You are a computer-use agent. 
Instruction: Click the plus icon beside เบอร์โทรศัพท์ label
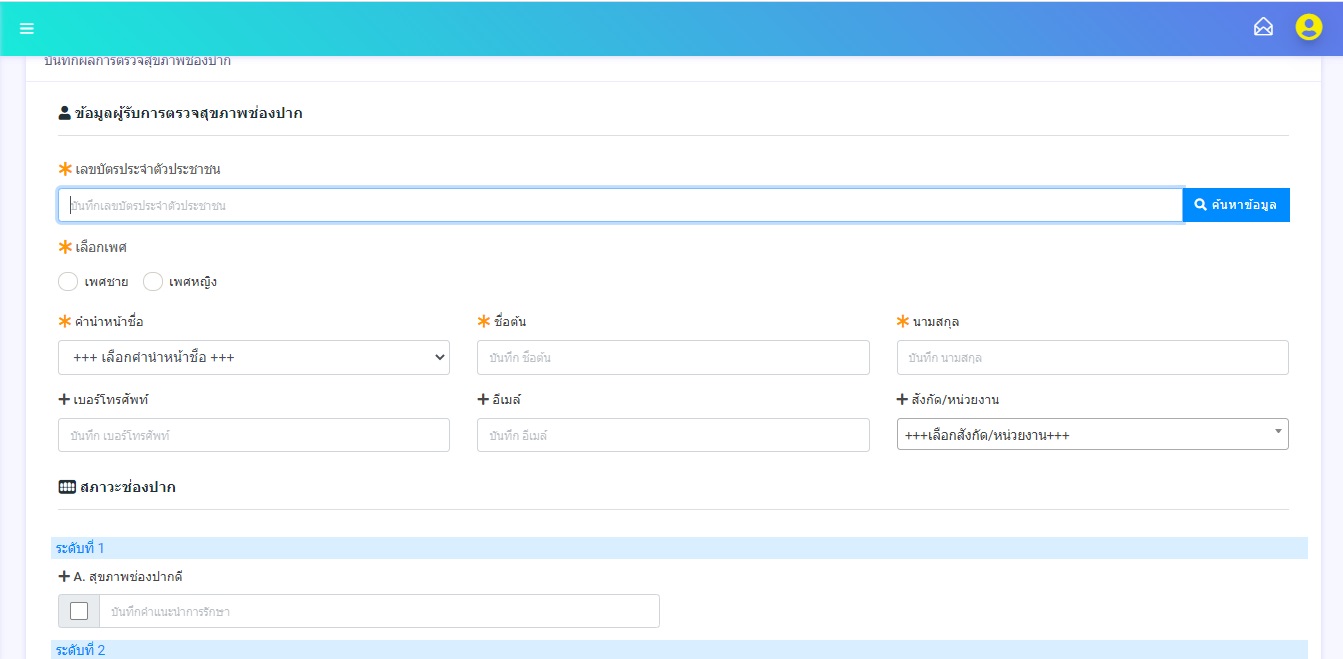tap(64, 399)
